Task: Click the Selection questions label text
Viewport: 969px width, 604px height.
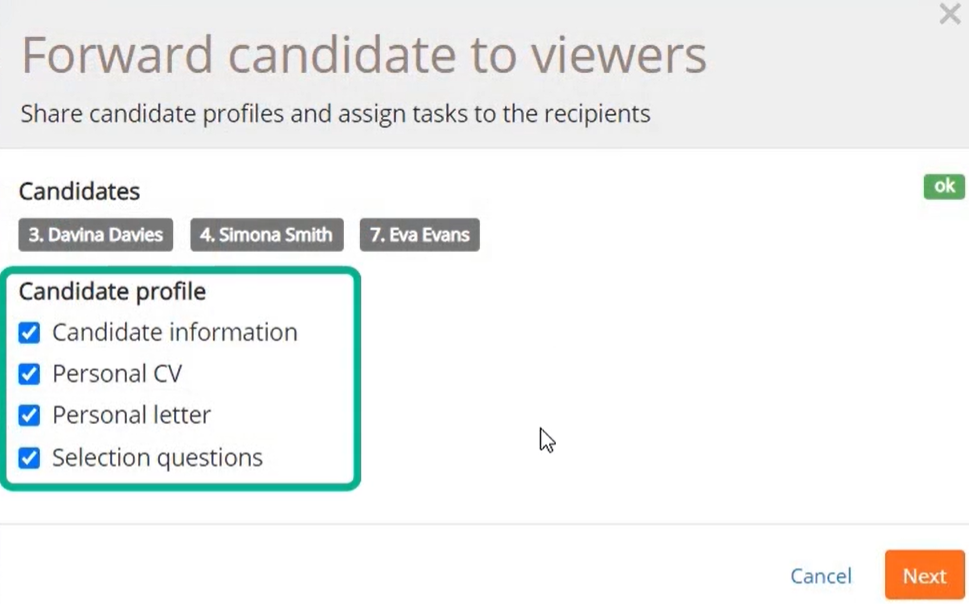Action: point(158,458)
